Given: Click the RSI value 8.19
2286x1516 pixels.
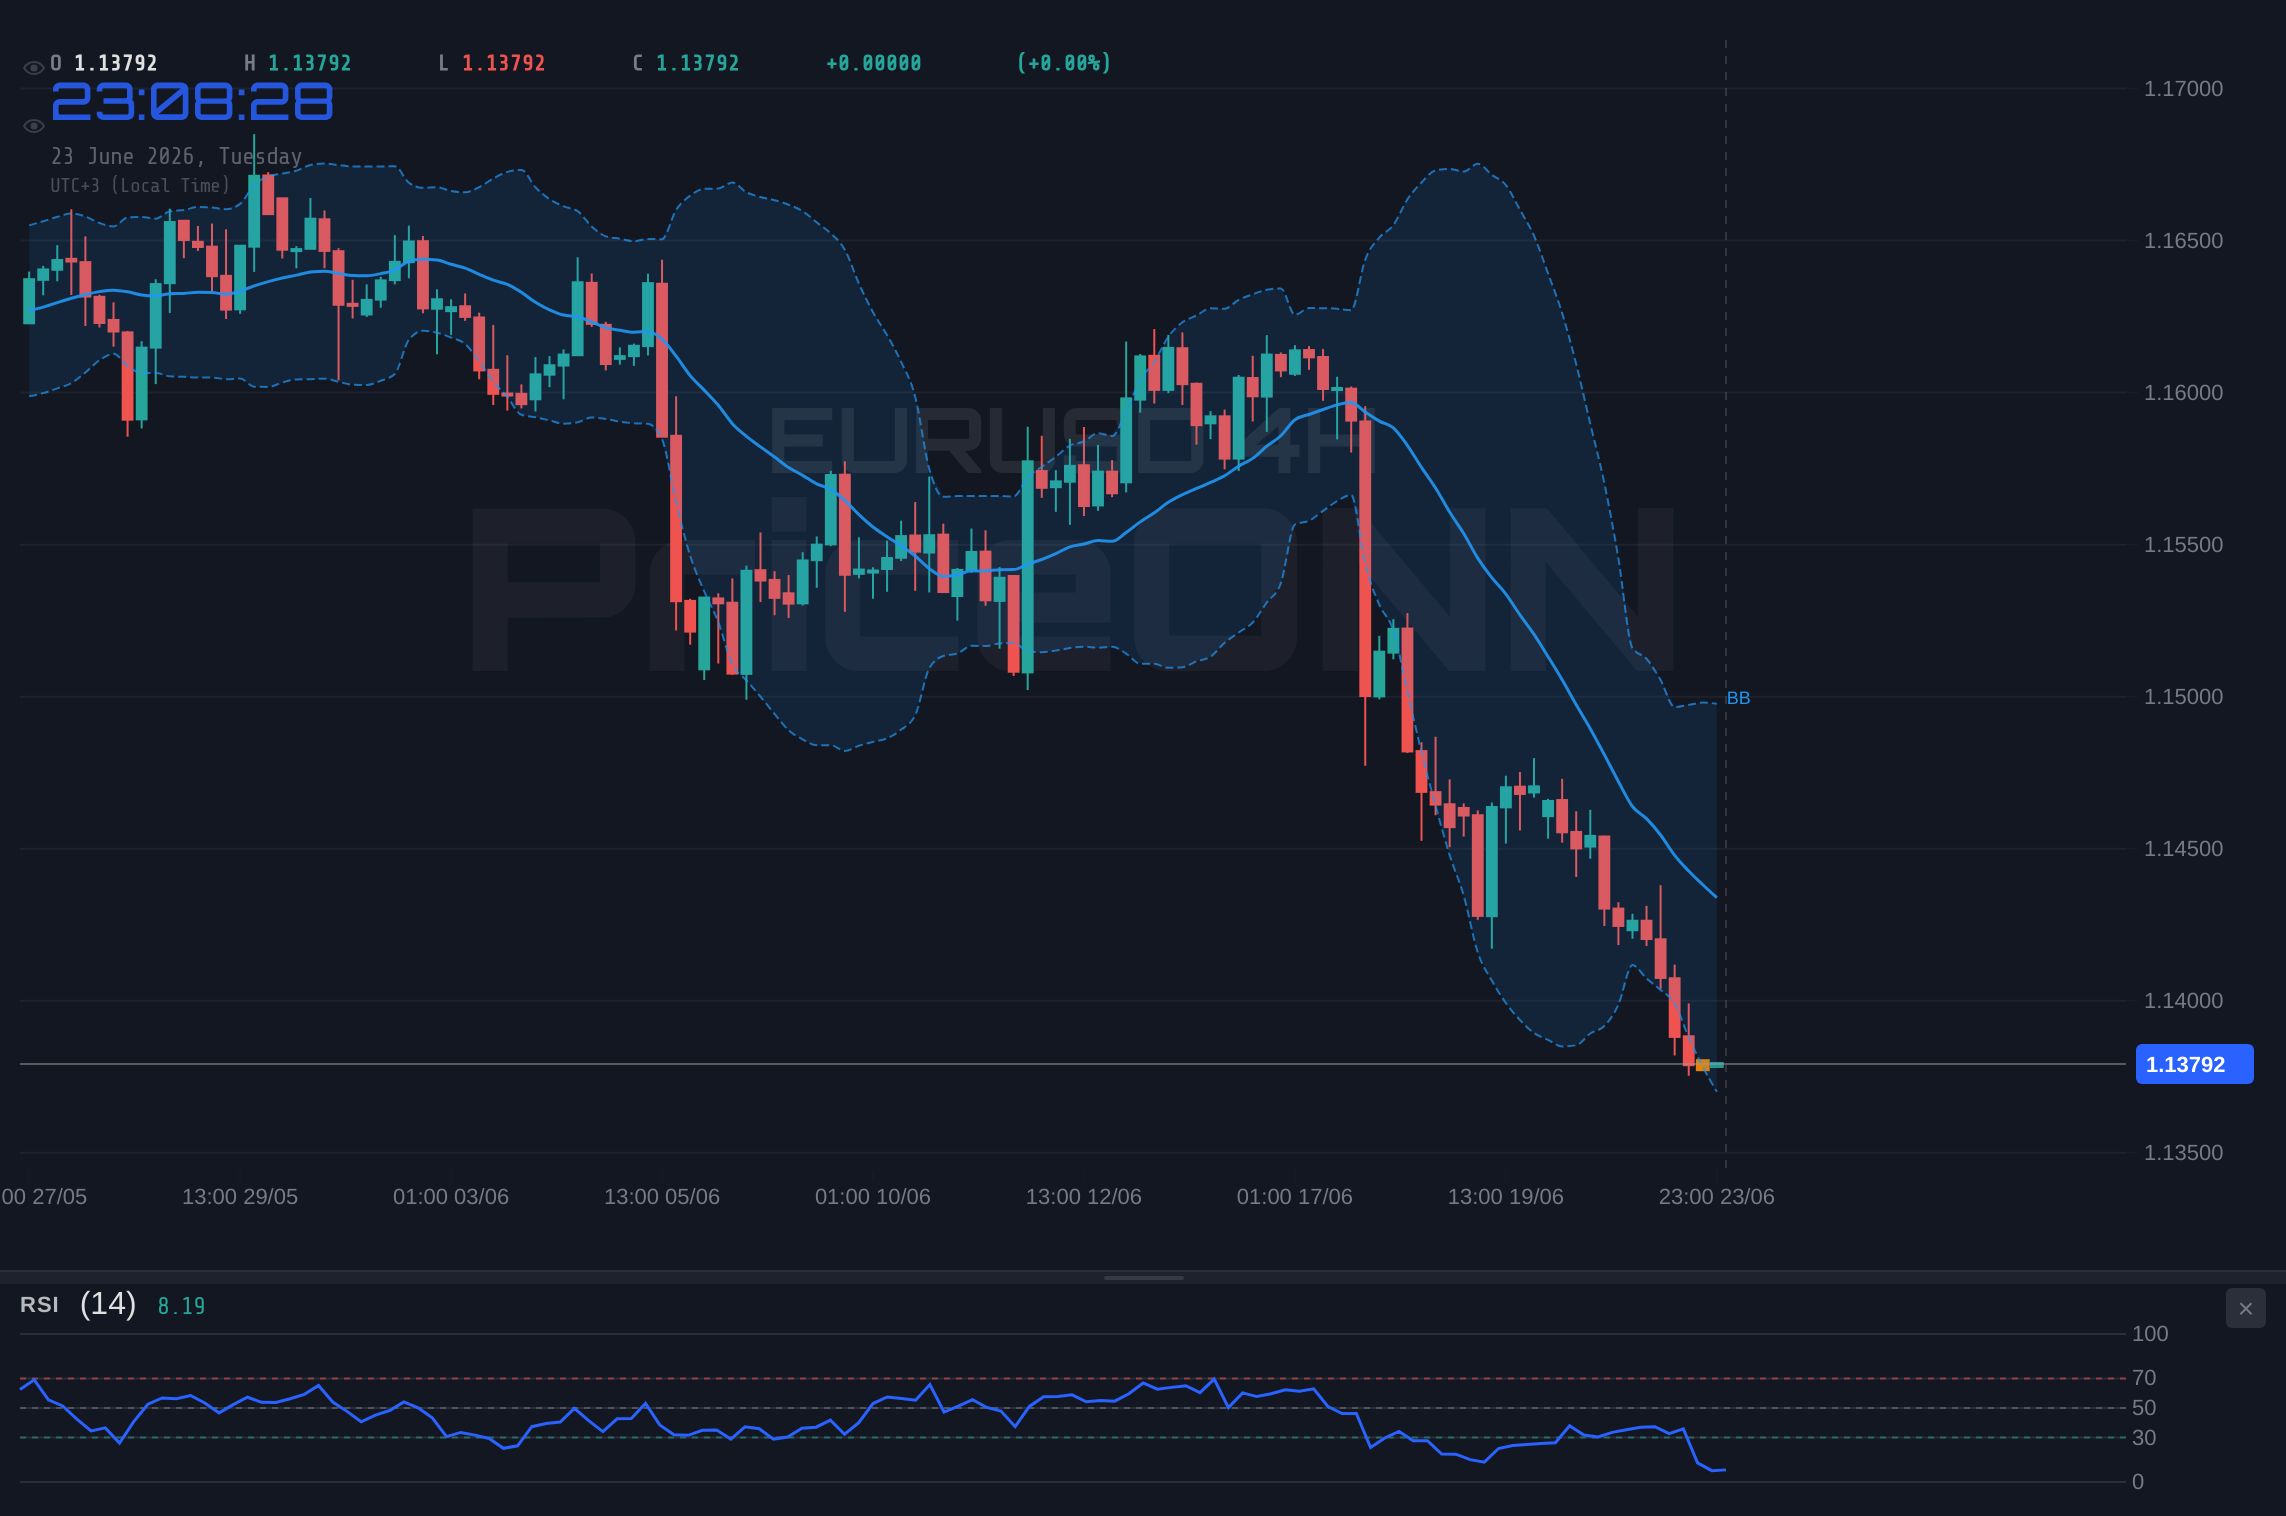Looking at the screenshot, I should [x=181, y=1306].
